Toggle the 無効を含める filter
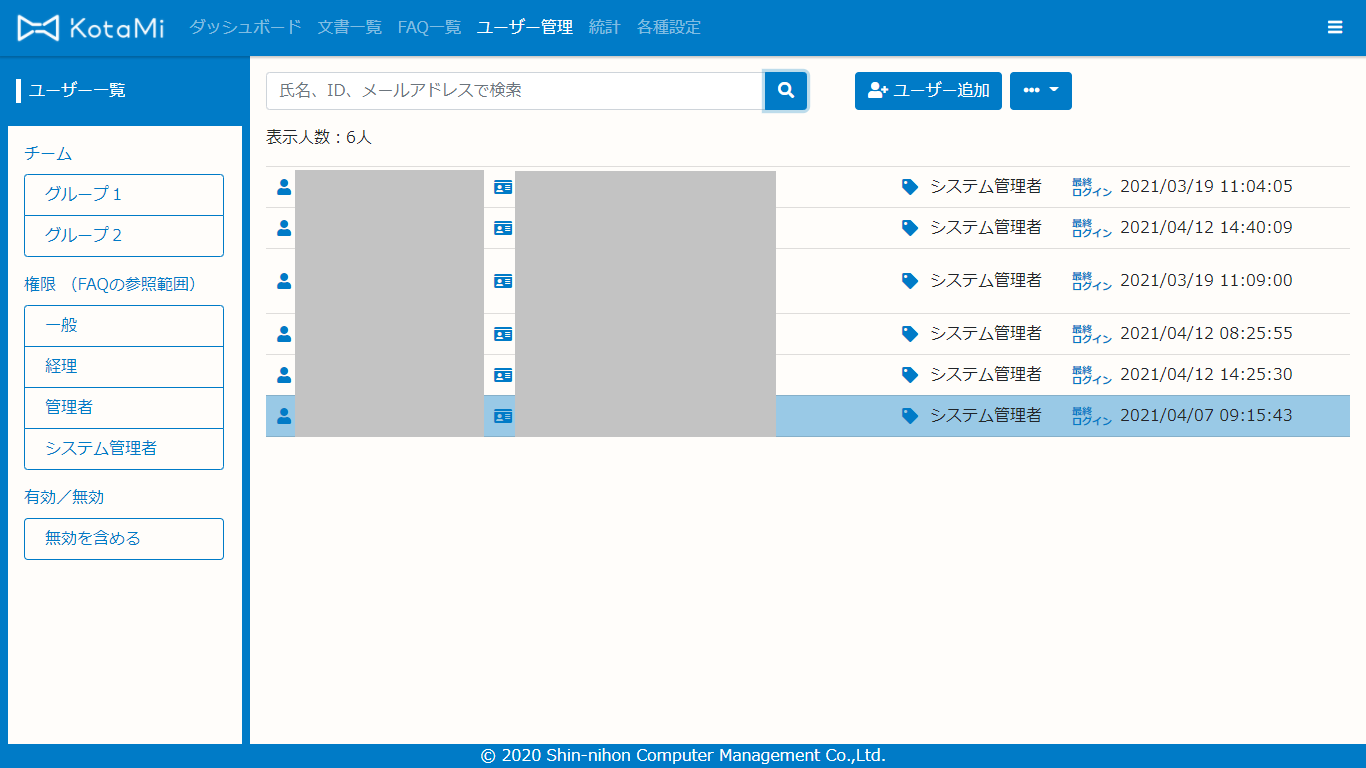 [x=124, y=539]
